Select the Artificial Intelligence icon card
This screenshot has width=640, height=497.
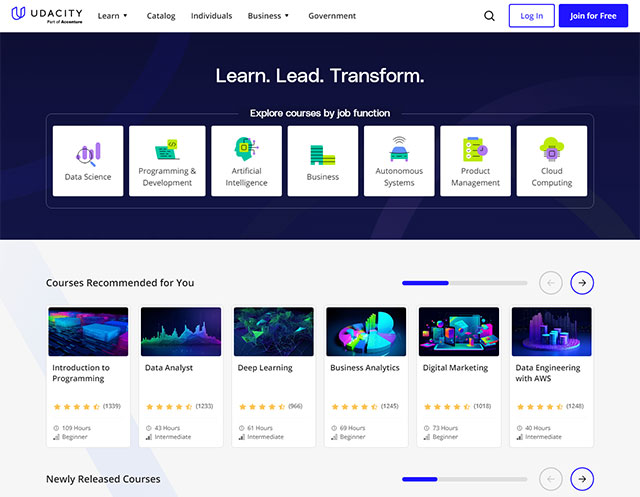coord(246,152)
